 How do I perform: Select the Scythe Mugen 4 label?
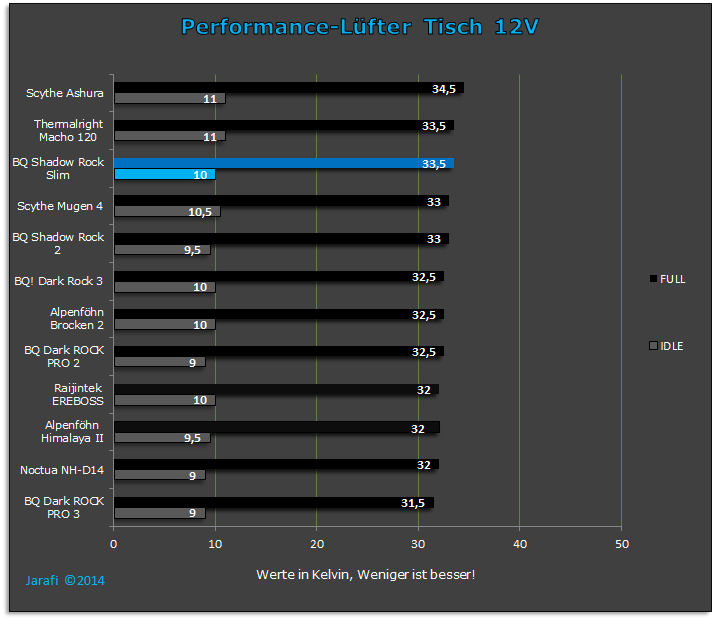pos(60,206)
